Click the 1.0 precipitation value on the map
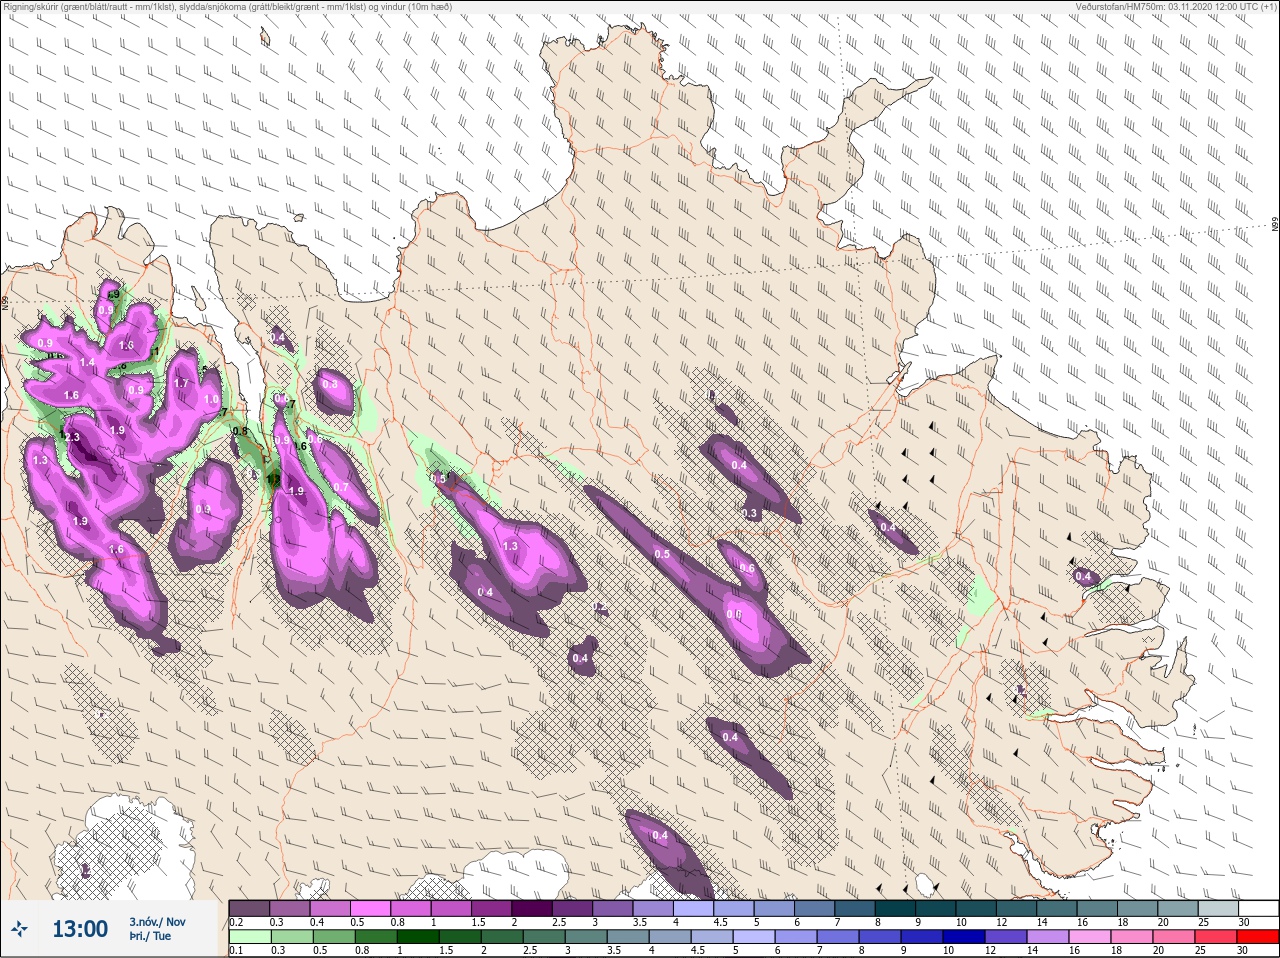 211,399
